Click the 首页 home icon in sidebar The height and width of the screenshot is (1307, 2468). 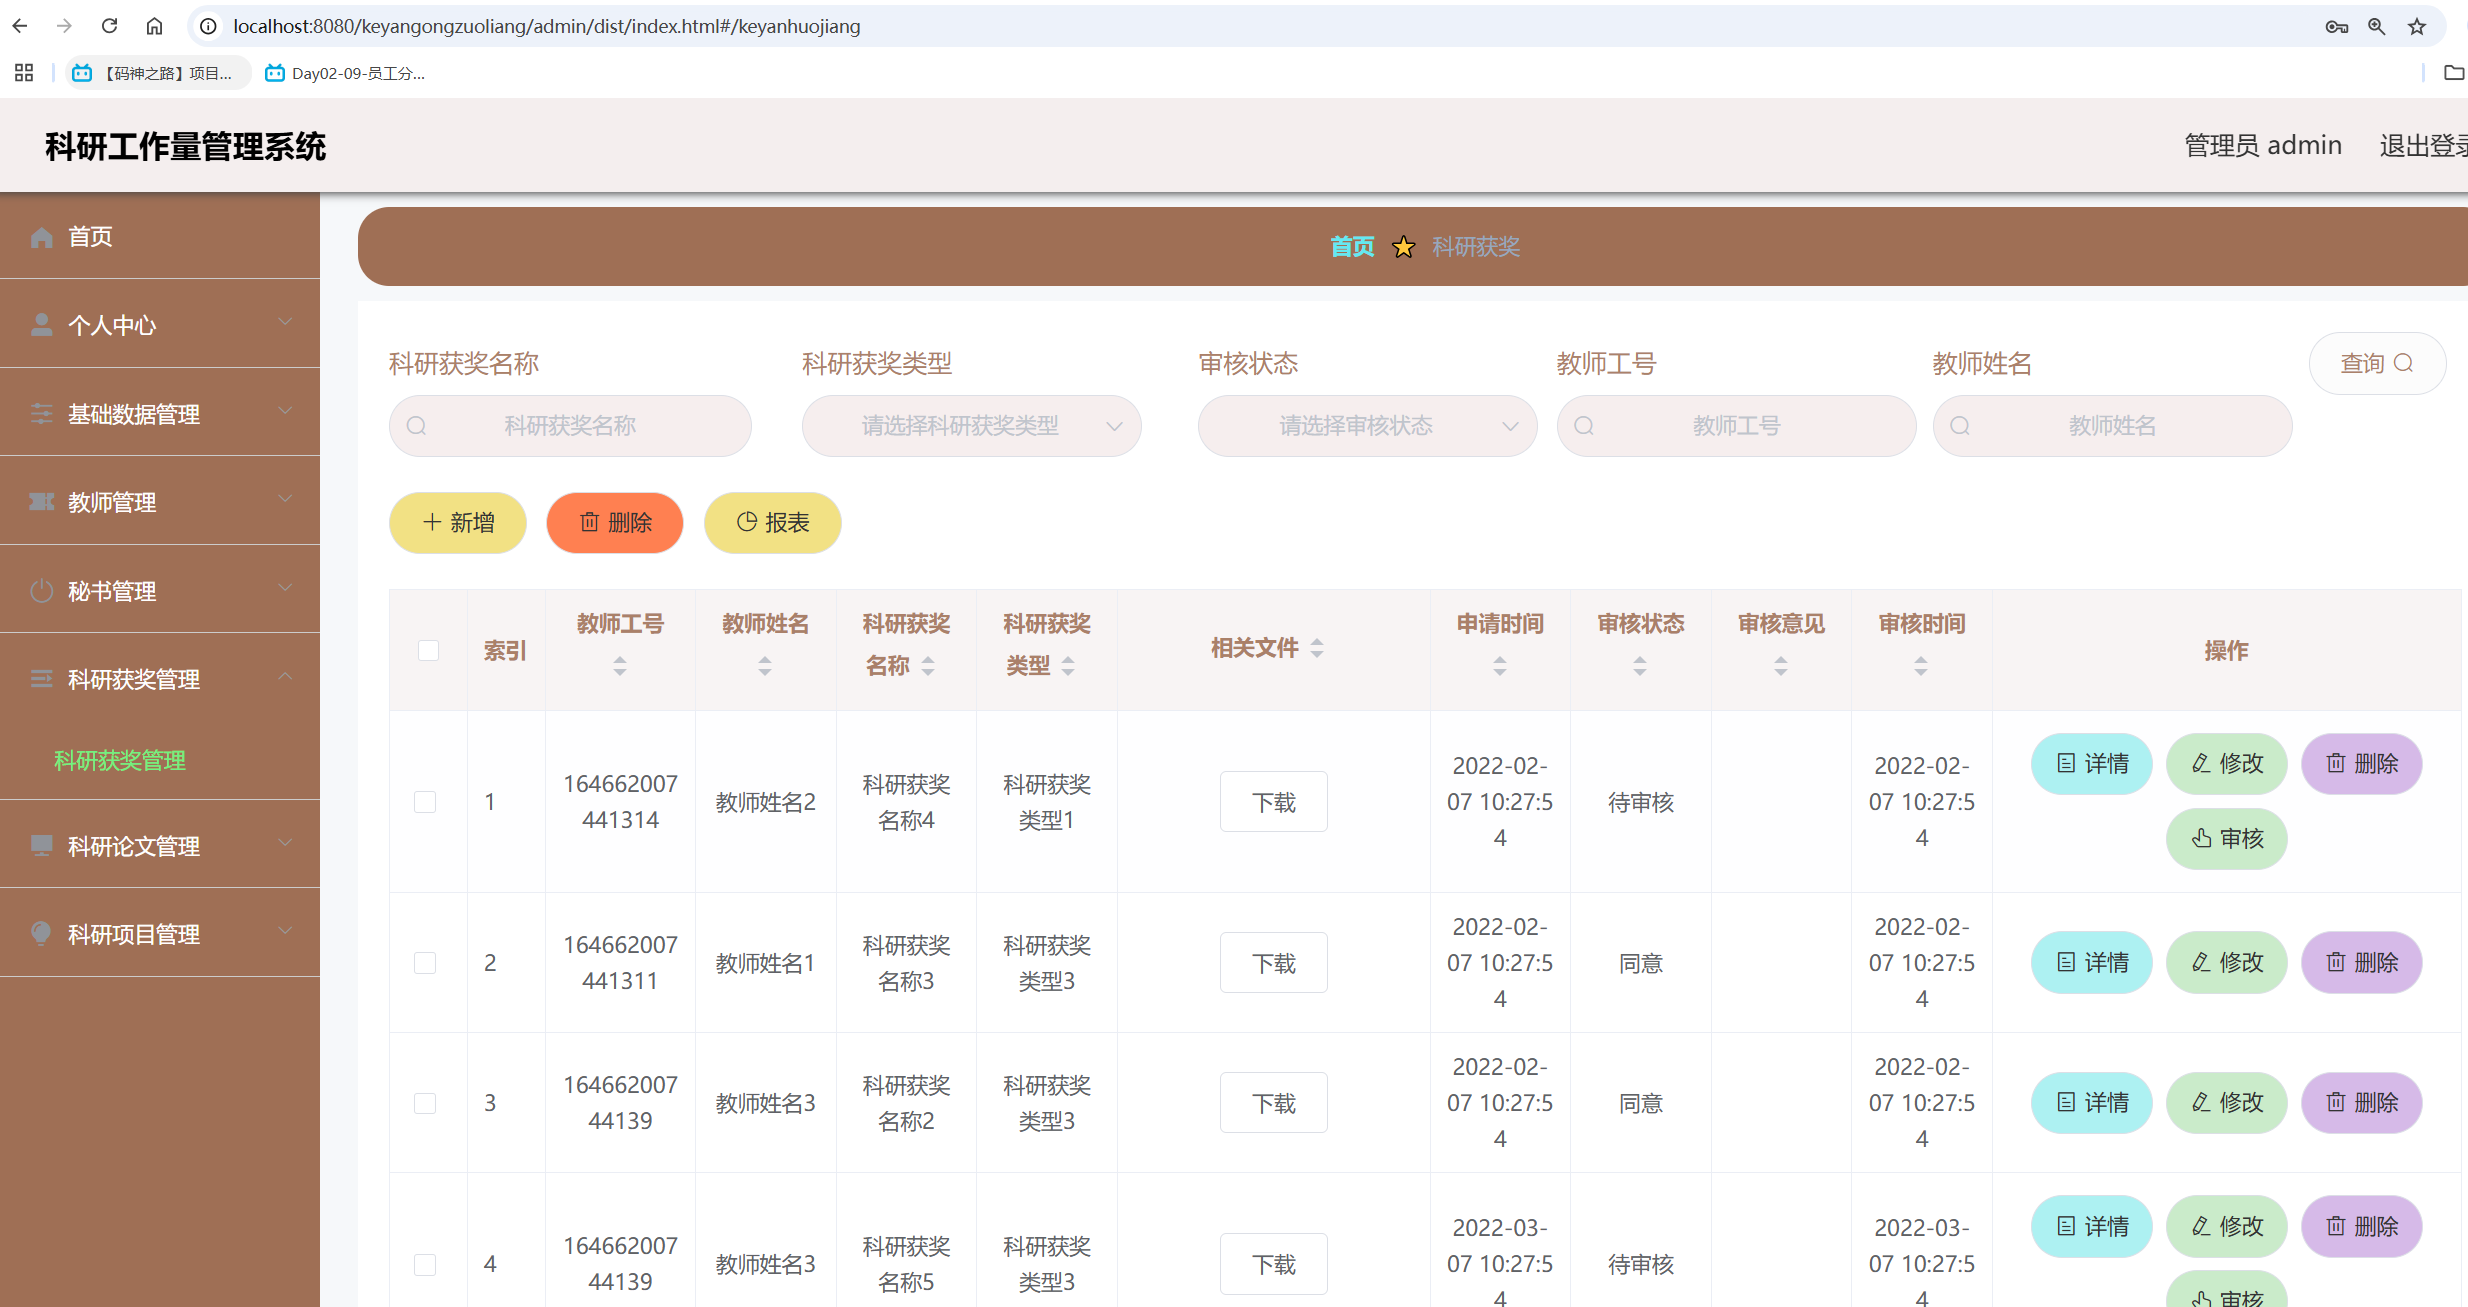(41, 236)
